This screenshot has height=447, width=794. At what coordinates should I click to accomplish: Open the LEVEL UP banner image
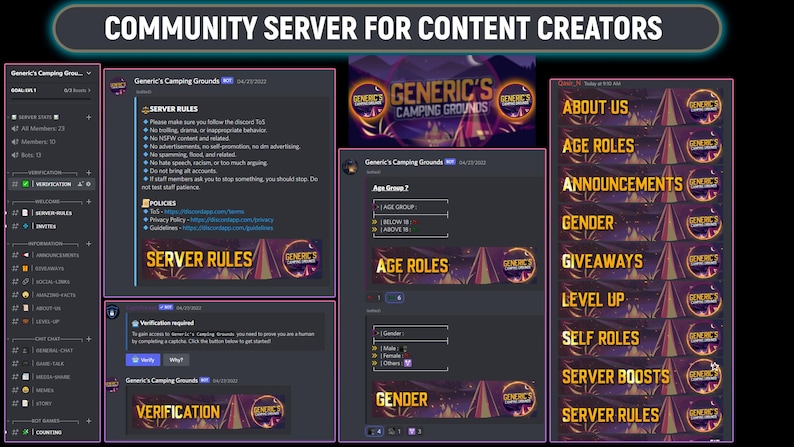641,300
